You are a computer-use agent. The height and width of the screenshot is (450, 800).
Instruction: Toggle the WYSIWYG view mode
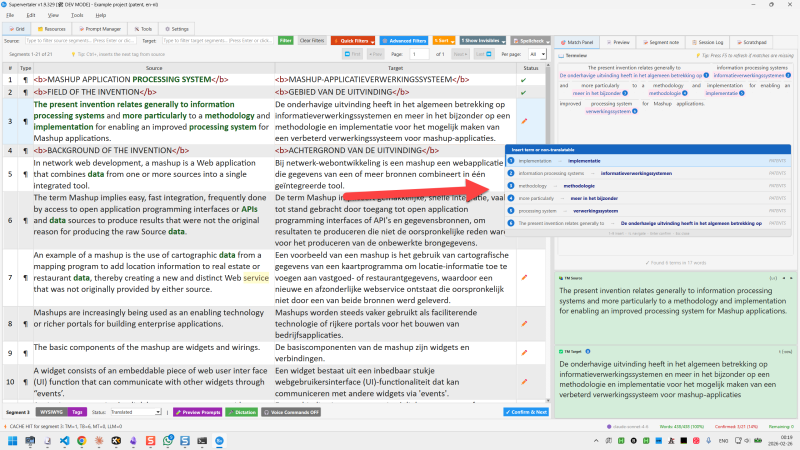click(x=51, y=412)
